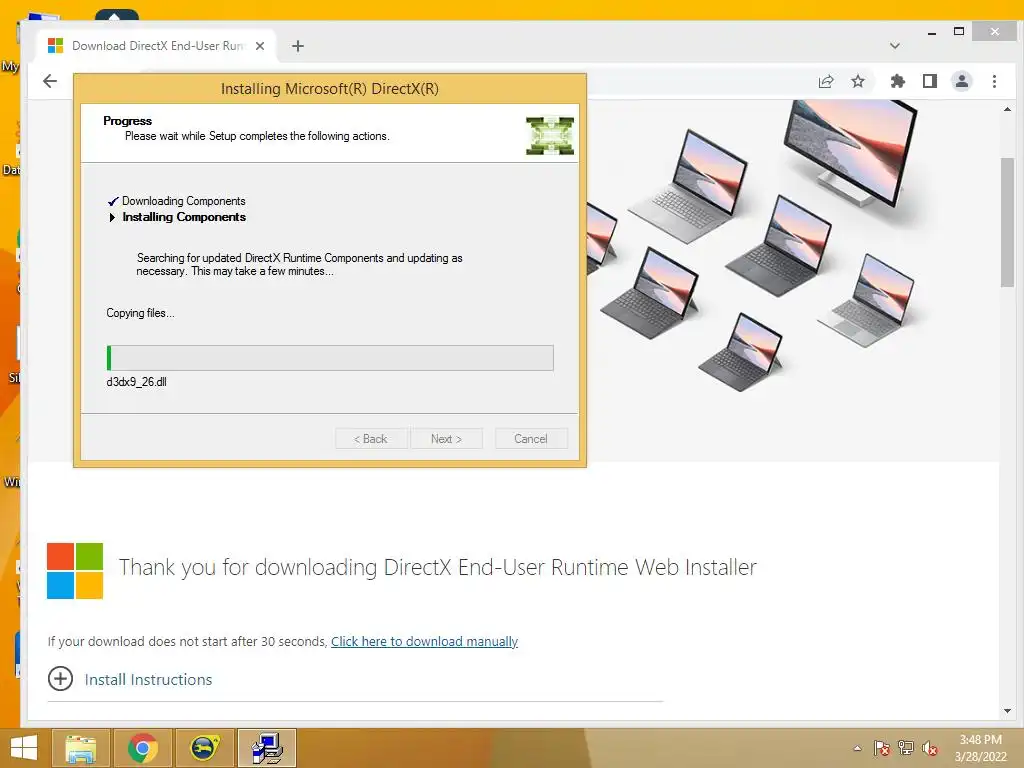
Task: Open File Explorer from the taskbar
Action: click(80, 748)
